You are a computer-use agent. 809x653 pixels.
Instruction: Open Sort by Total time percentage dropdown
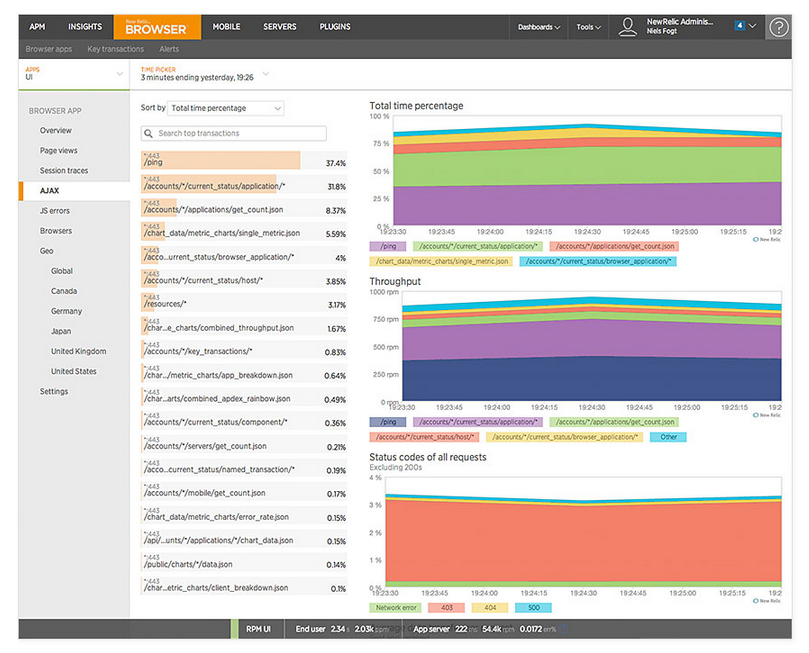pos(225,108)
